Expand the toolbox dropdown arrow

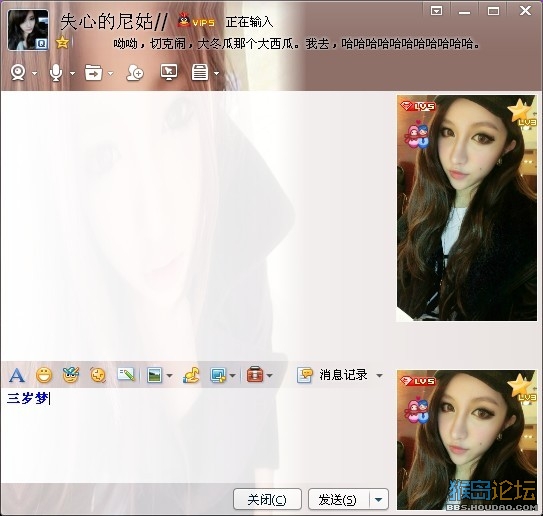point(270,375)
